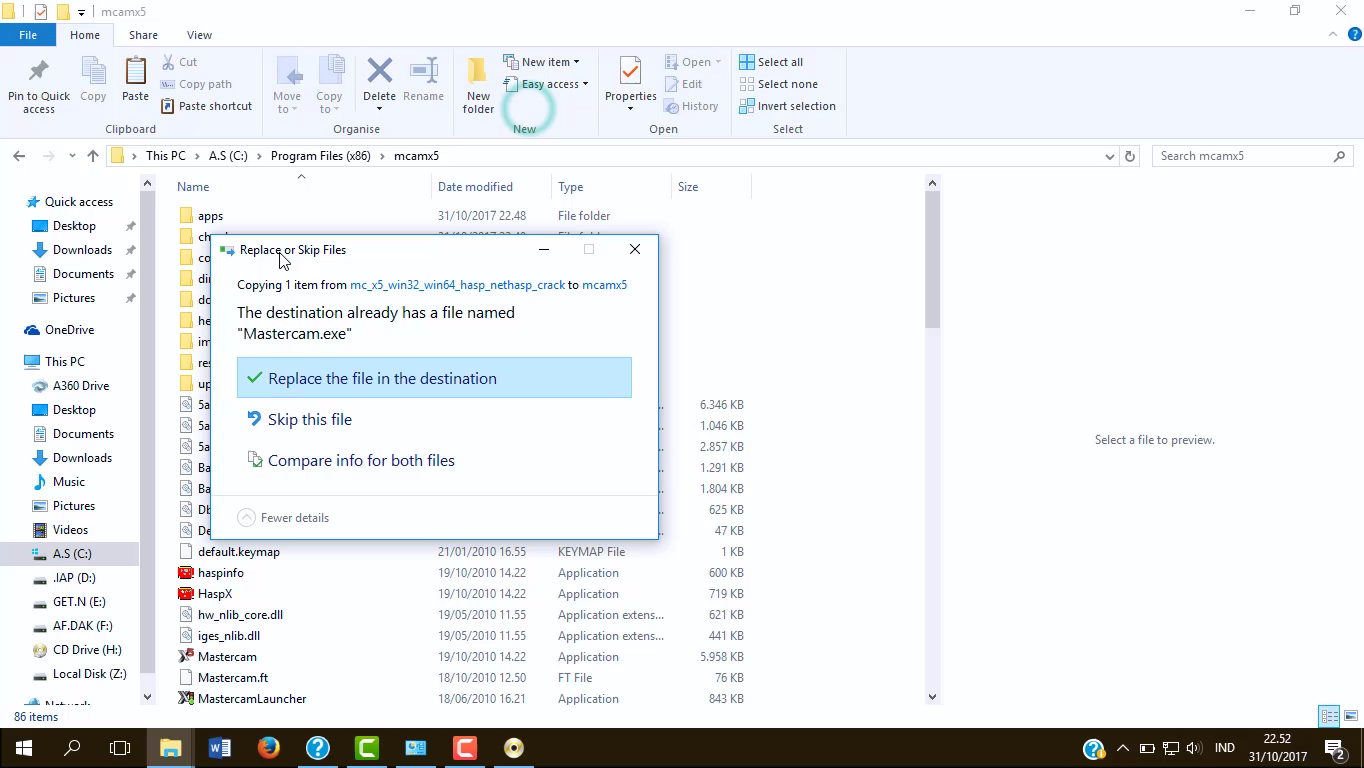
Task: Click Invert selection in the ribbon
Action: [x=787, y=106]
